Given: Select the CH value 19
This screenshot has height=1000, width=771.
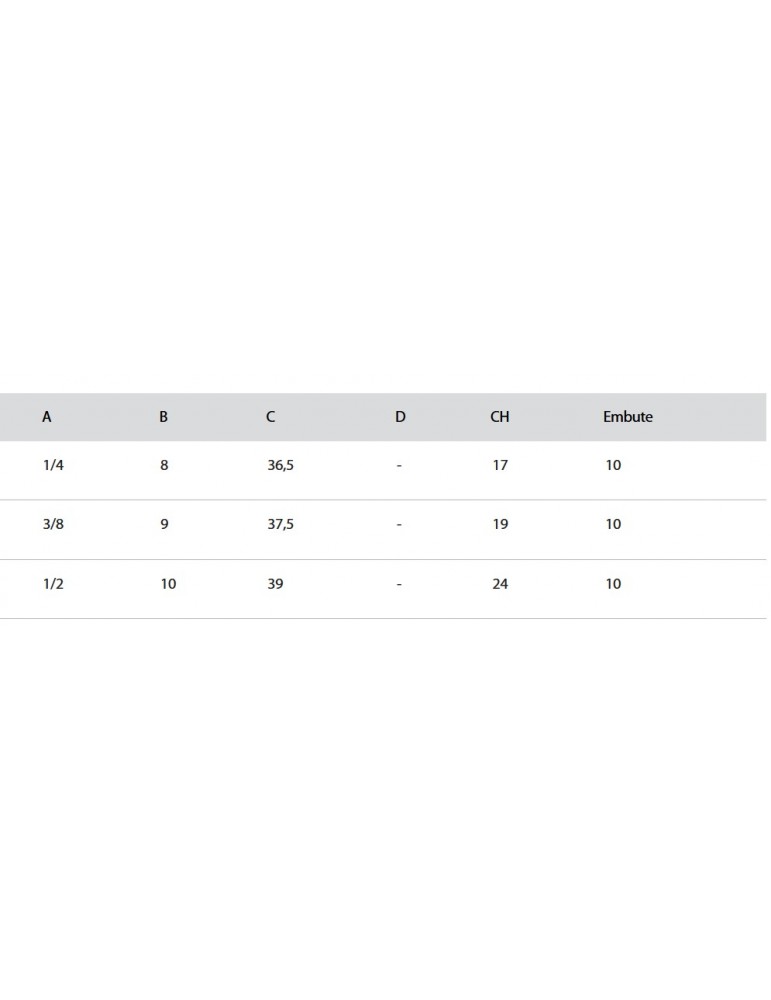Looking at the screenshot, I should (x=500, y=524).
